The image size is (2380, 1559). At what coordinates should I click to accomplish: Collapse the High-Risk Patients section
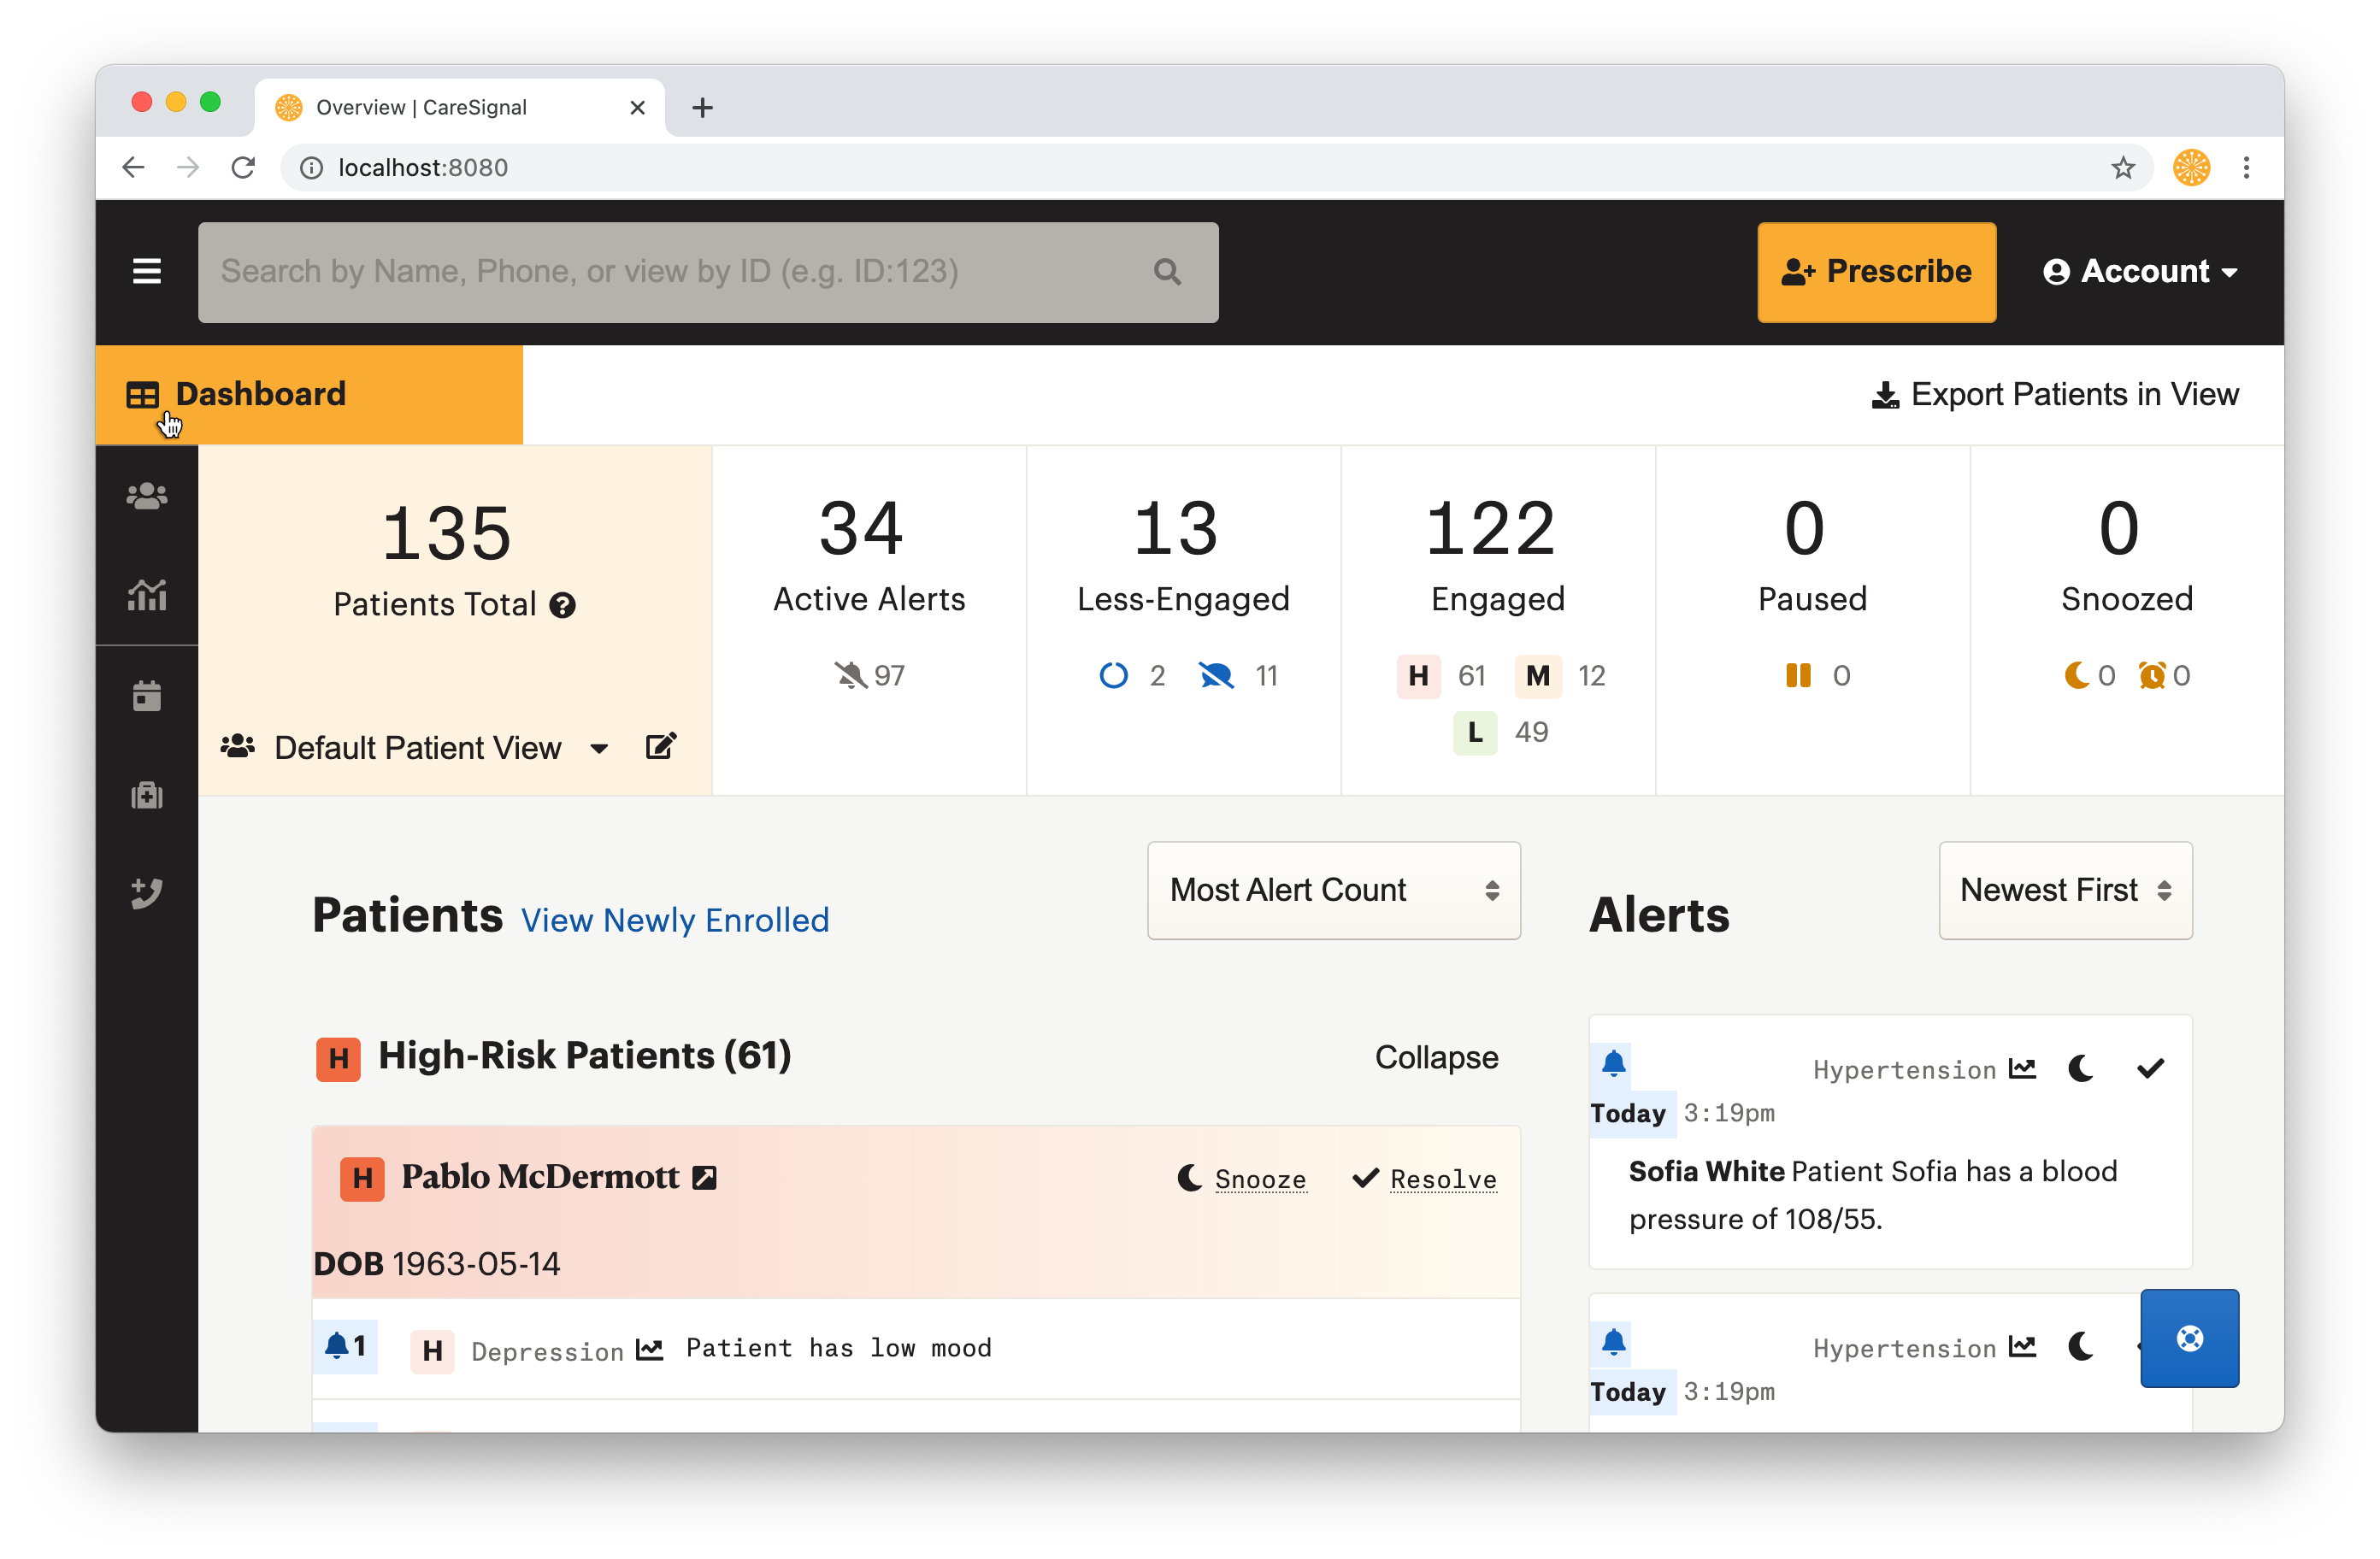pyautogui.click(x=1436, y=1057)
